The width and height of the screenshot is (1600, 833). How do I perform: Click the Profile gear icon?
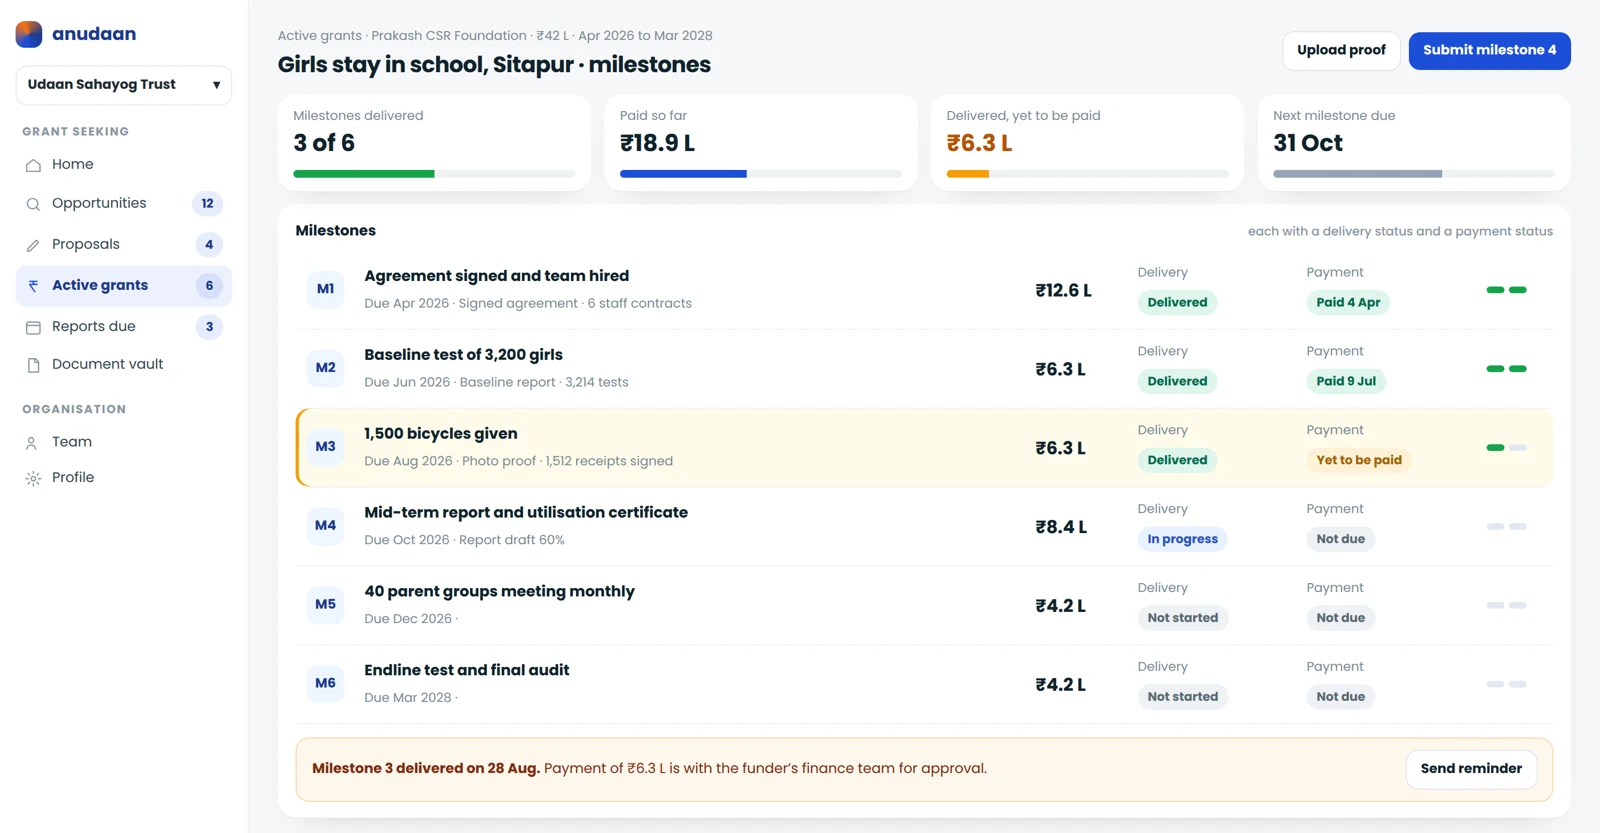(x=33, y=478)
